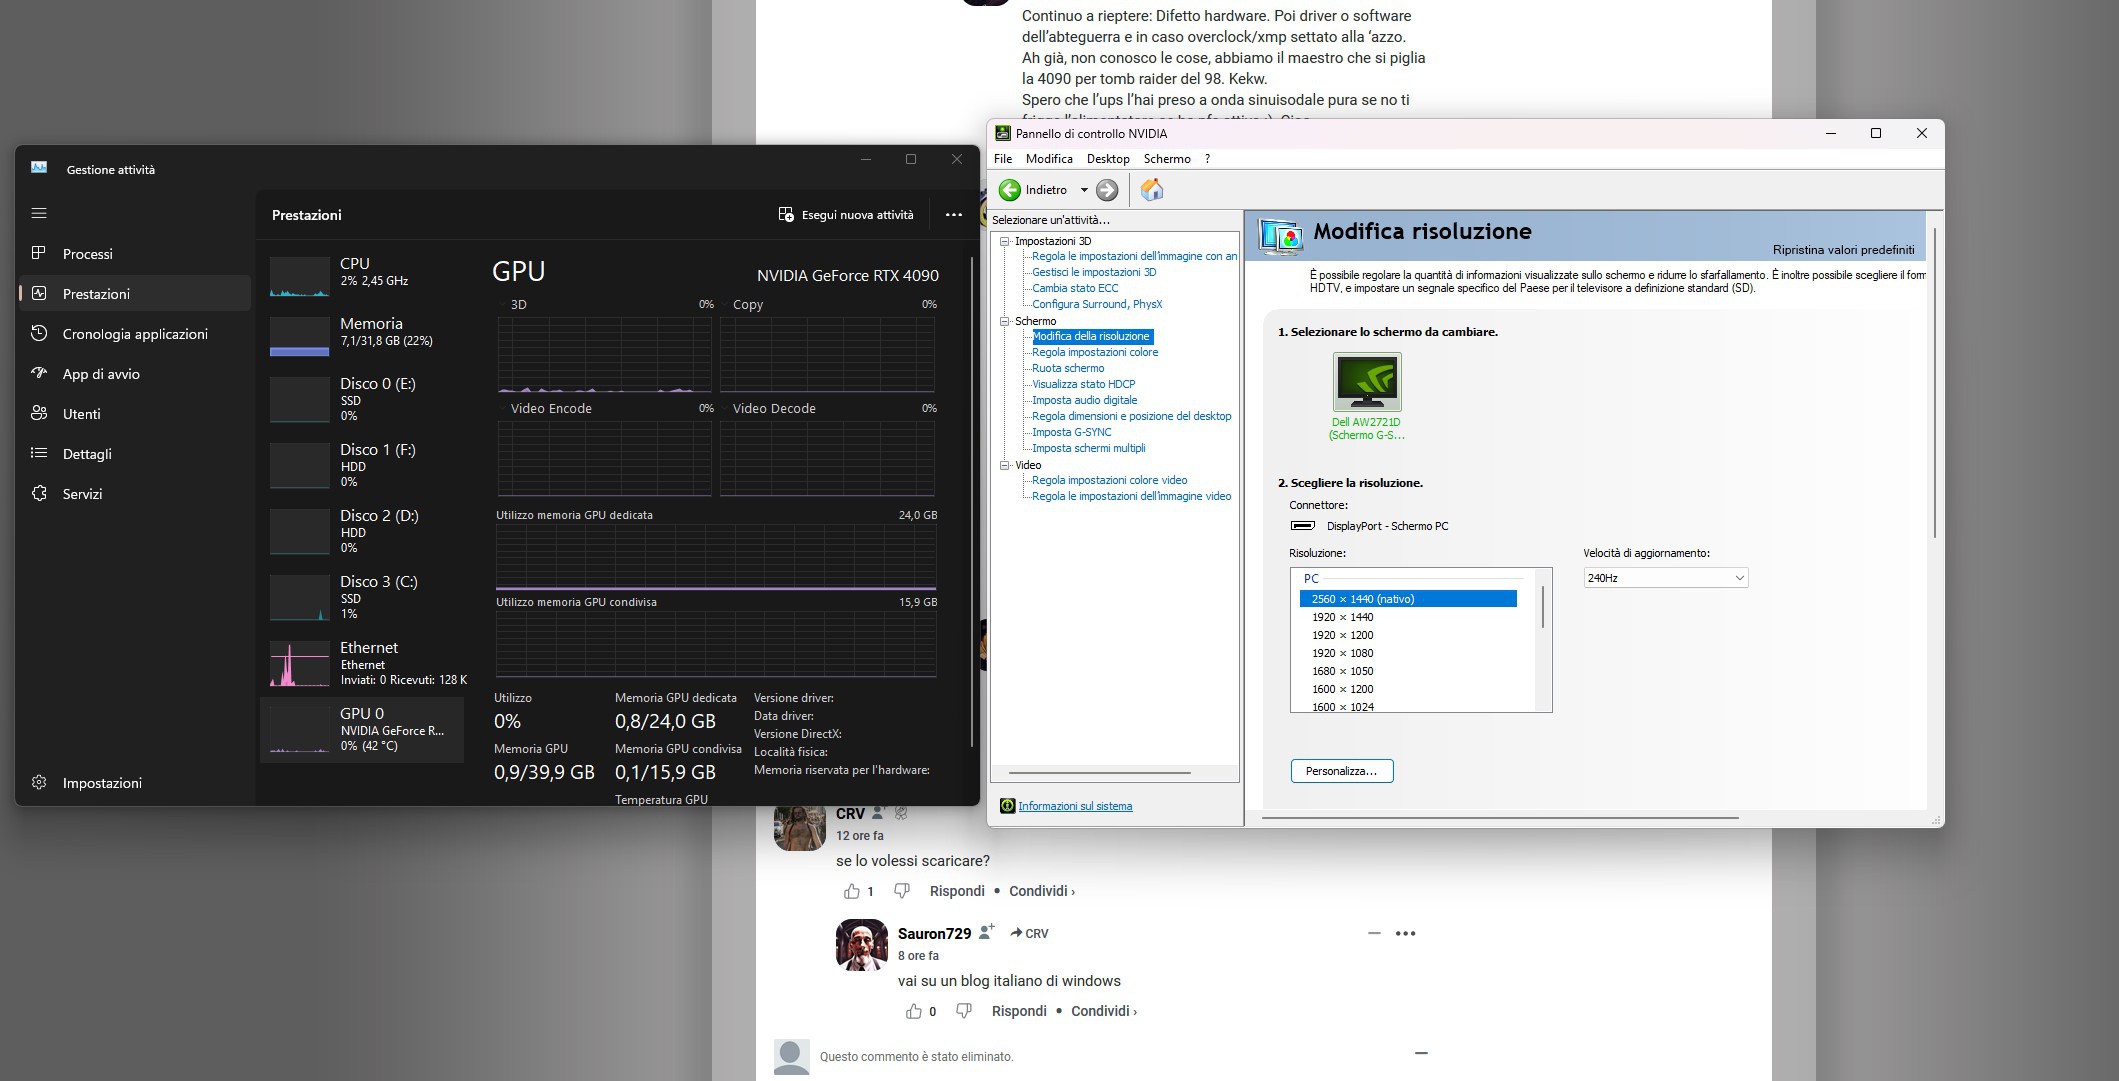Viewport: 2119px width, 1081px height.
Task: Like CRV's comment with thumbs up
Action: click(x=851, y=891)
